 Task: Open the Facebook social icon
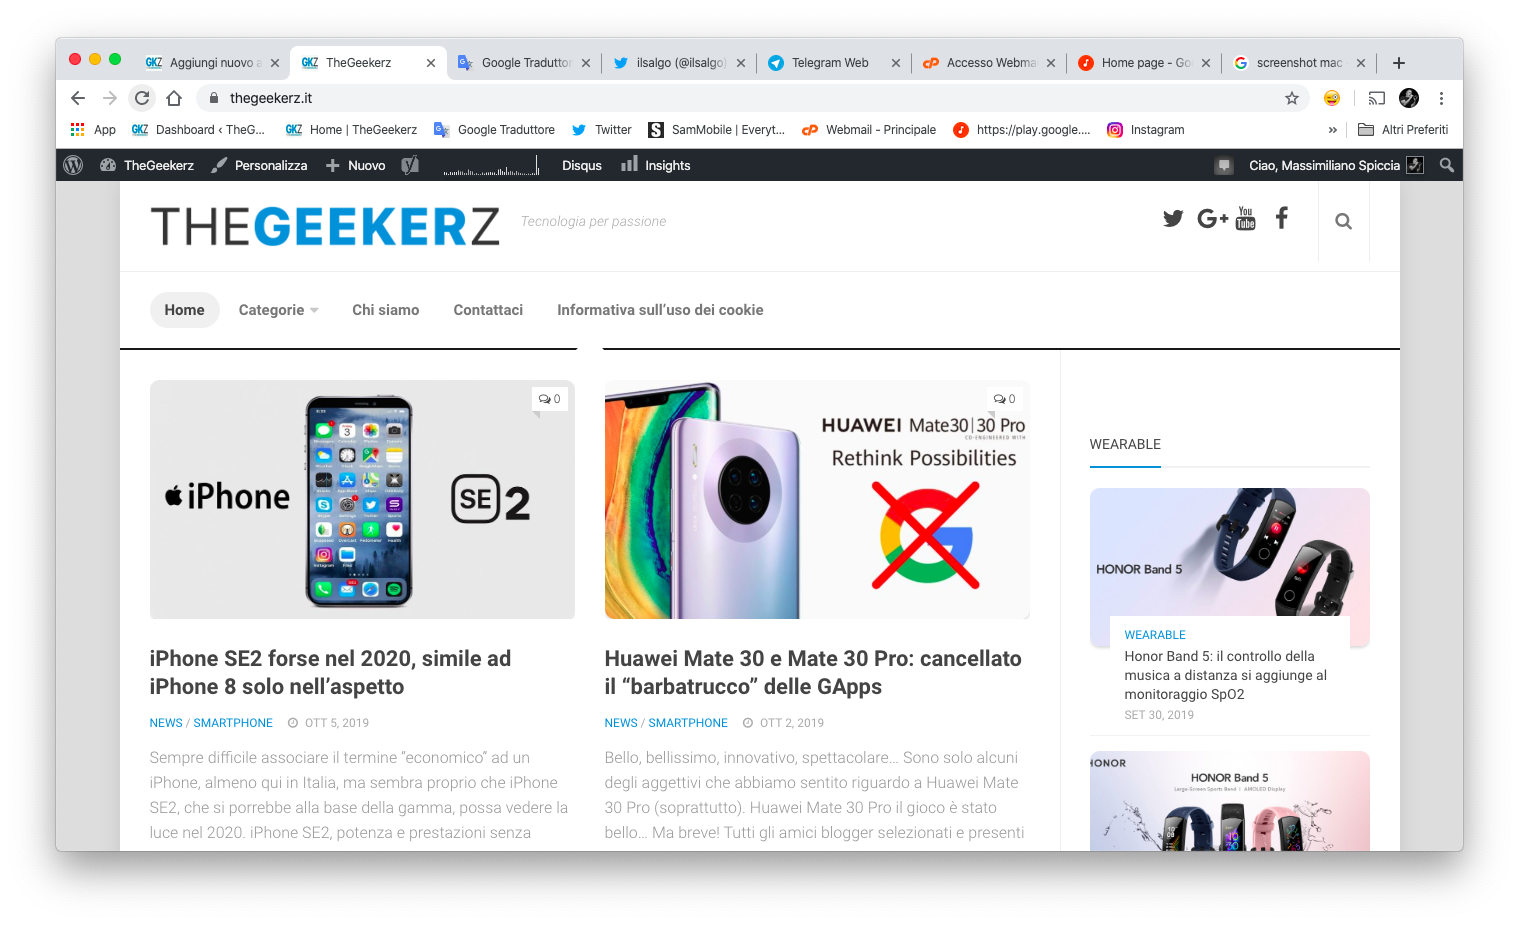pyautogui.click(x=1282, y=218)
